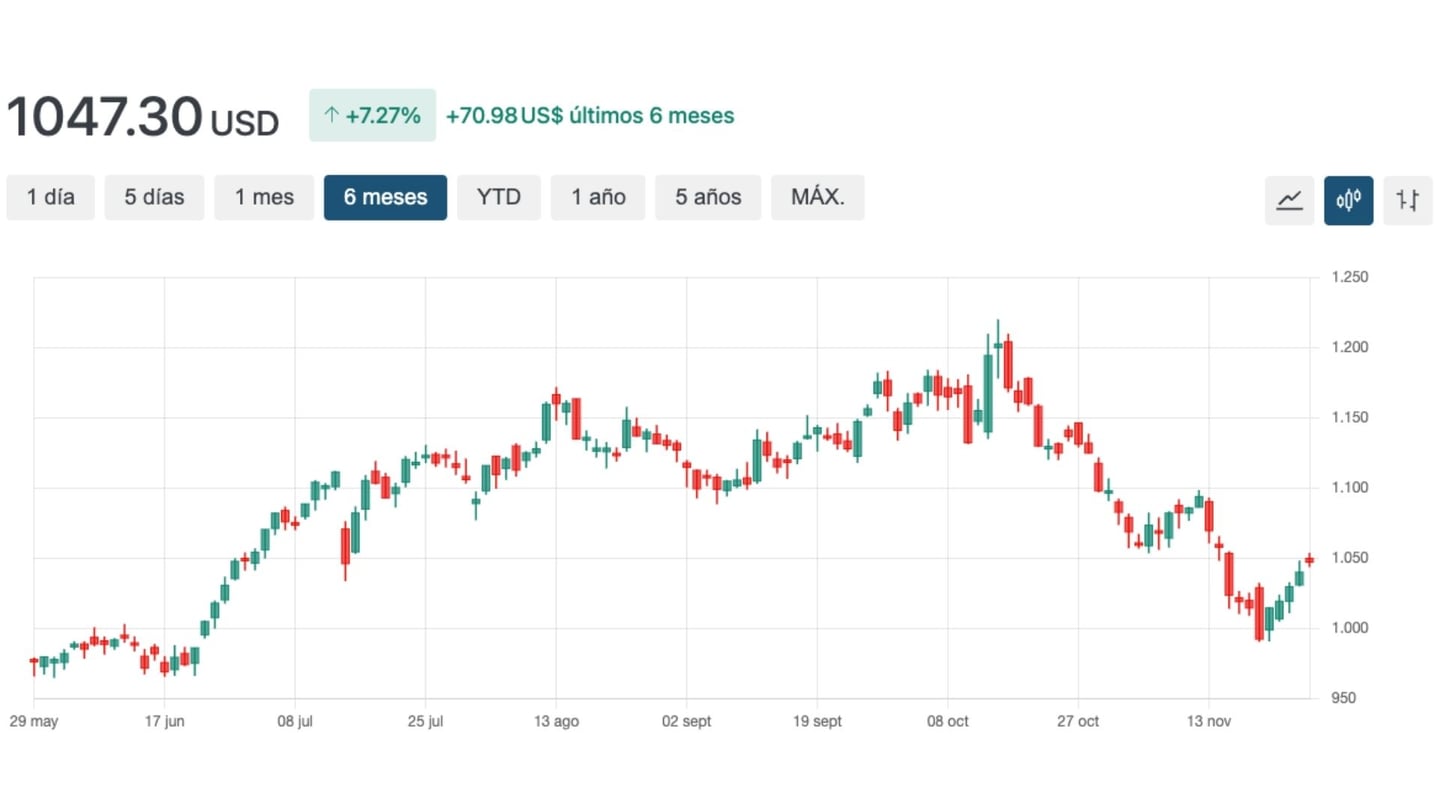
Task: Select the candlestick chart type icon
Action: pyautogui.click(x=1348, y=200)
